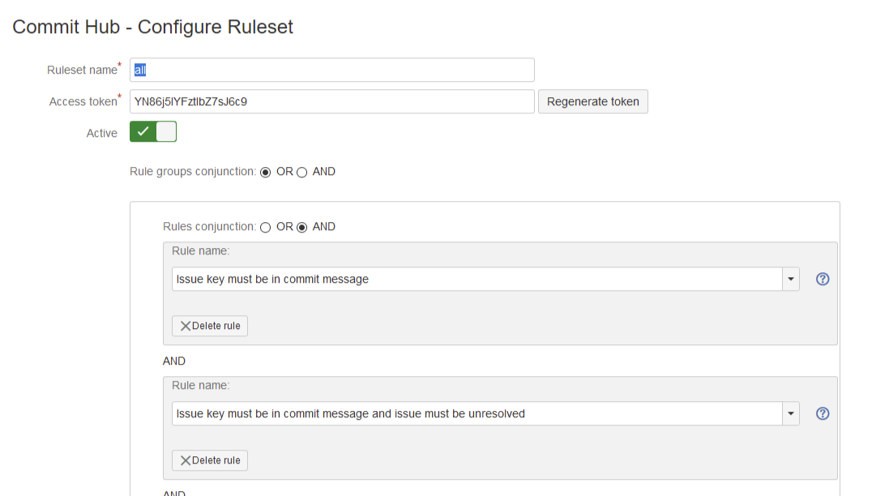Choose OR for rules conjunction
Screen dimensions: 872x496
coord(265,227)
